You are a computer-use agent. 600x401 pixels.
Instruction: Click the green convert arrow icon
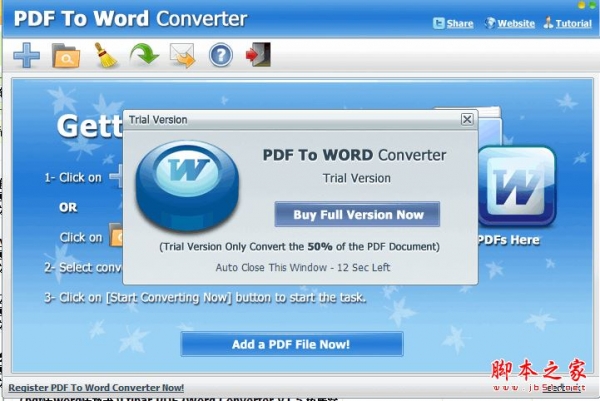point(144,55)
